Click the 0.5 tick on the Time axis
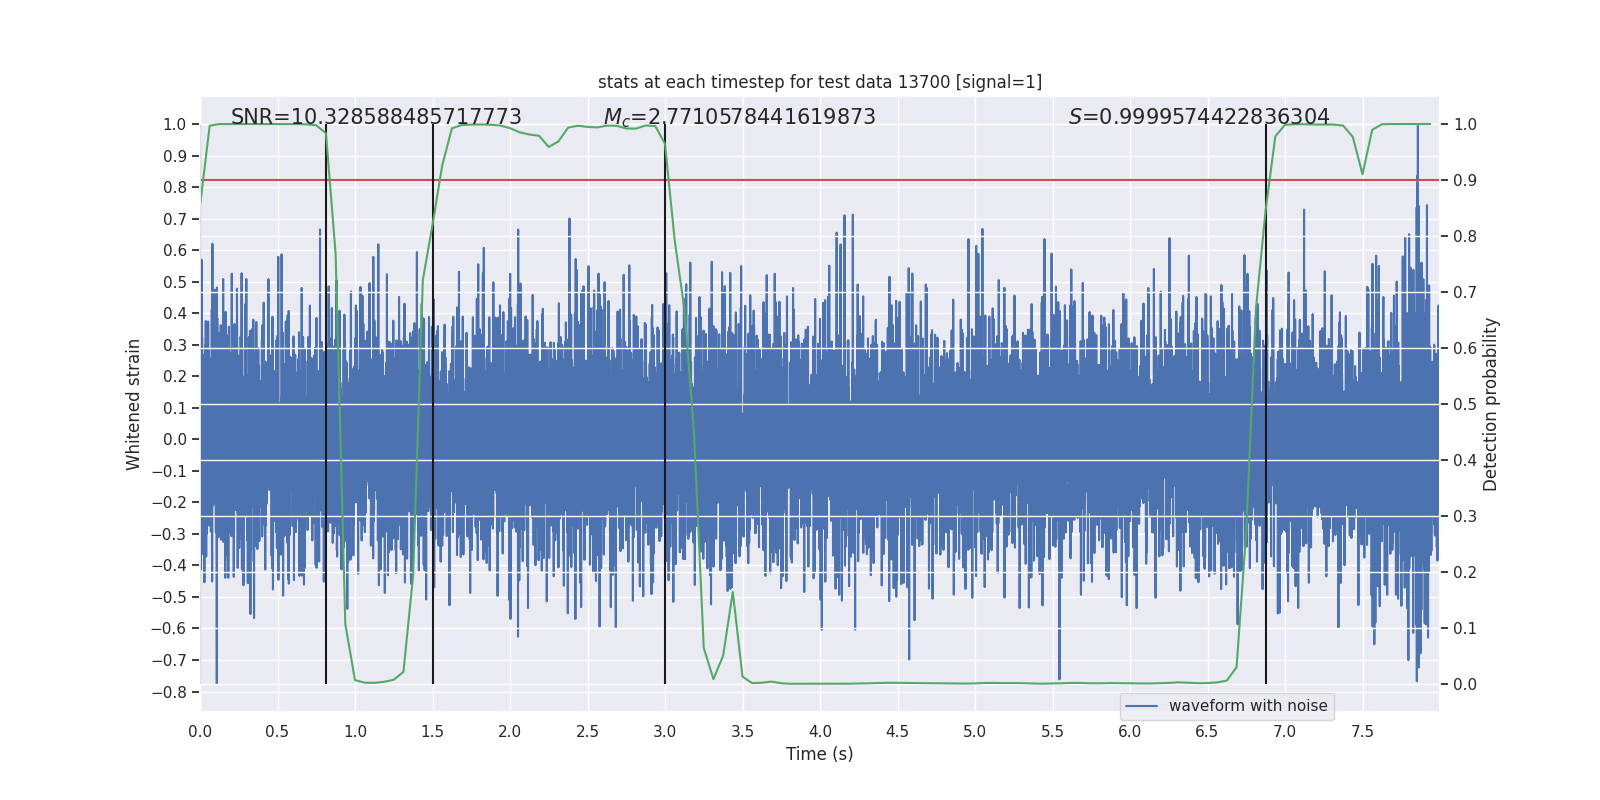This screenshot has height=800, width=1600. tap(278, 731)
